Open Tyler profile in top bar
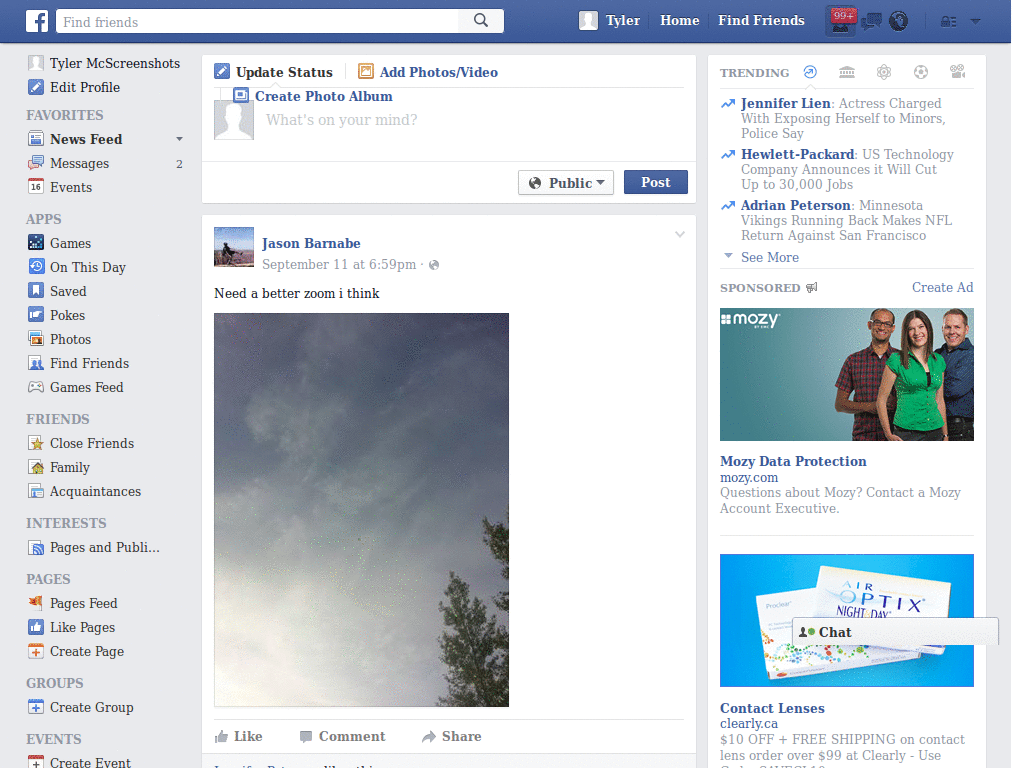Screen dimensions: 1024x768 (610, 20)
